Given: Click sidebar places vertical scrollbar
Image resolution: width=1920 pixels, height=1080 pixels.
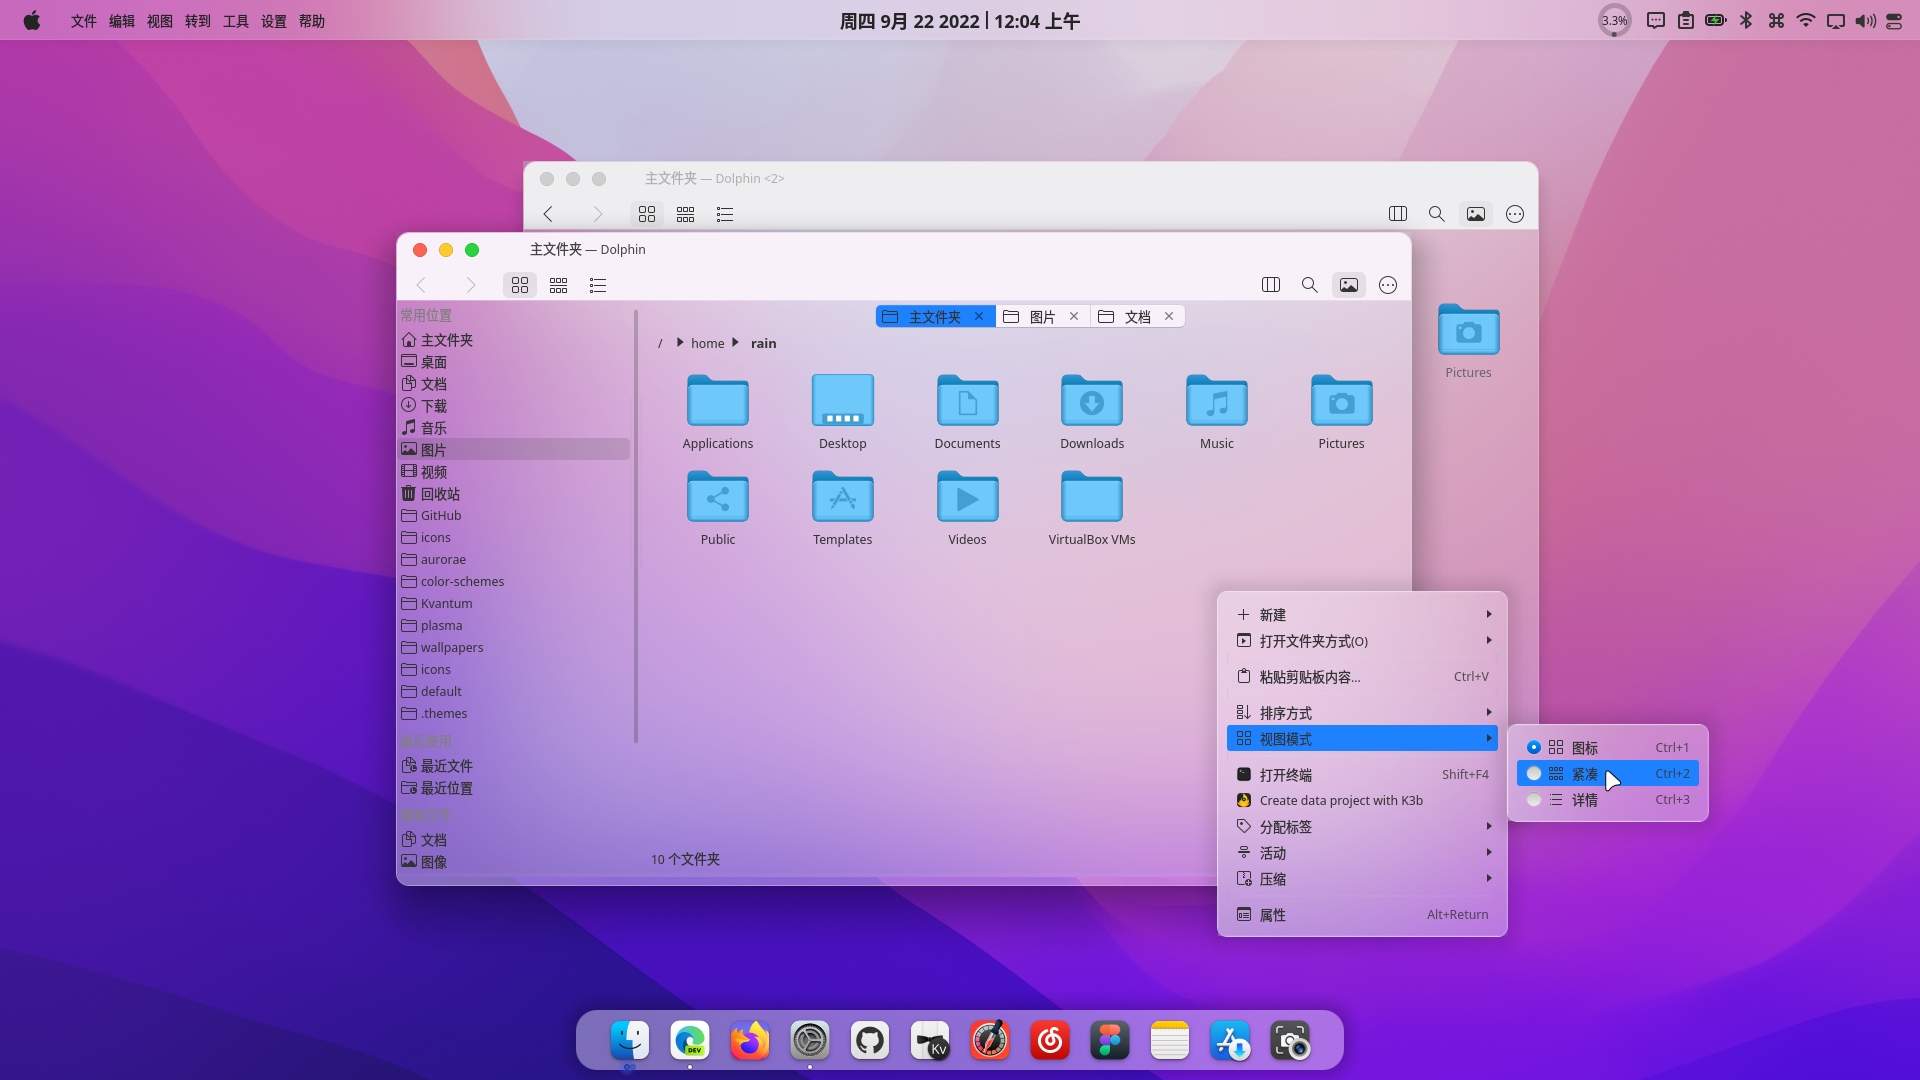Looking at the screenshot, I should 636,526.
